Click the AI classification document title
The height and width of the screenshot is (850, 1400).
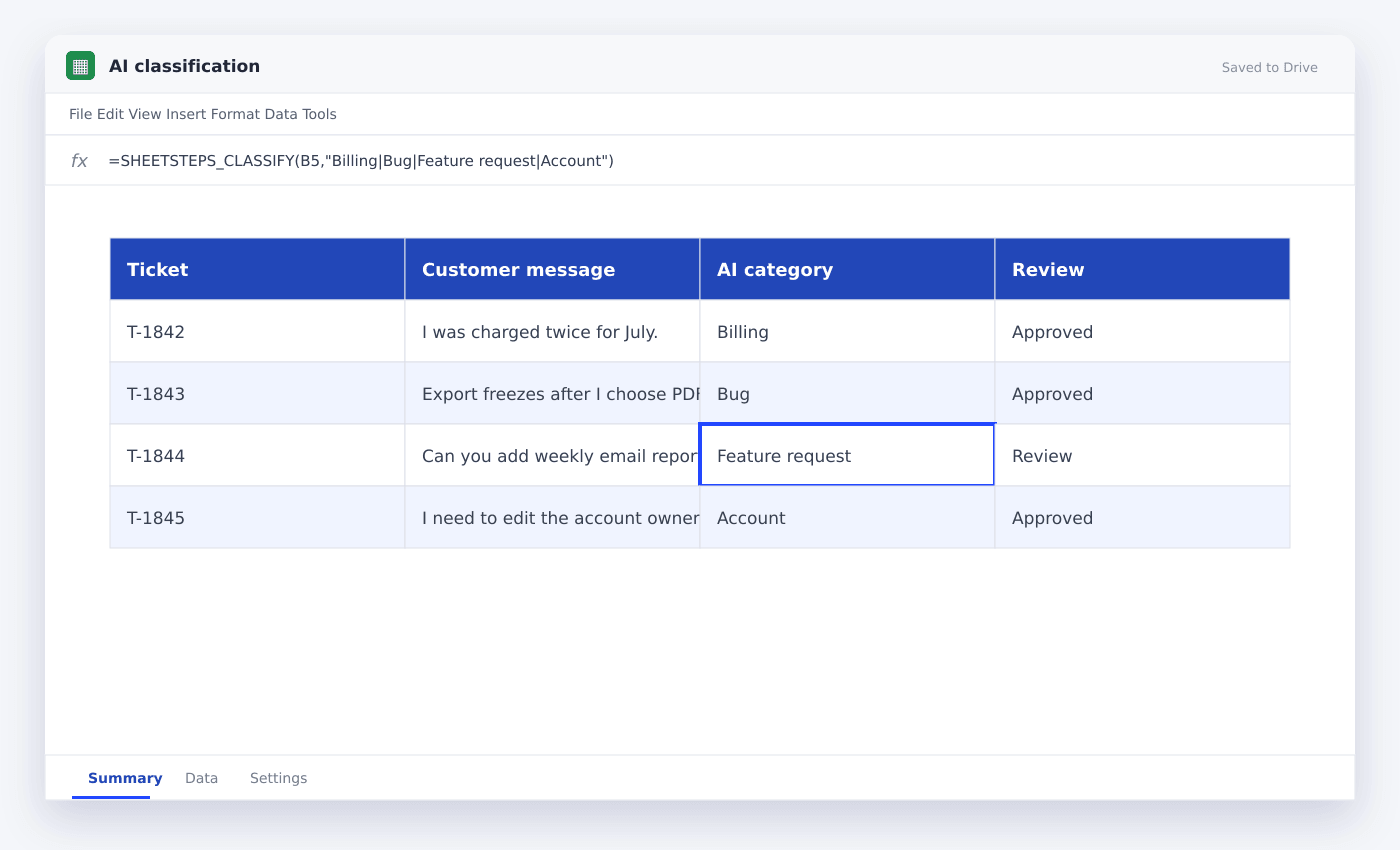coord(184,66)
